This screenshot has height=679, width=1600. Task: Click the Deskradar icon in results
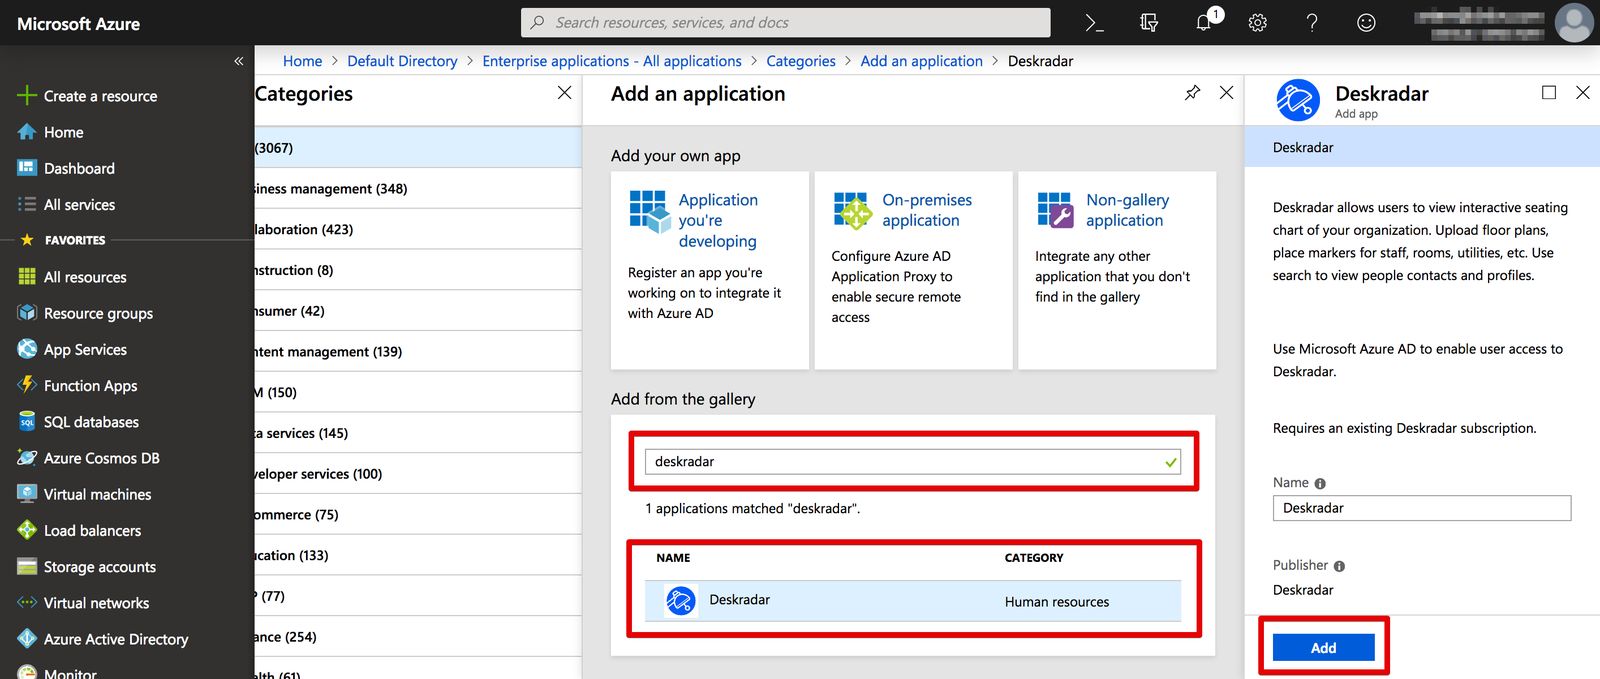[x=681, y=601]
